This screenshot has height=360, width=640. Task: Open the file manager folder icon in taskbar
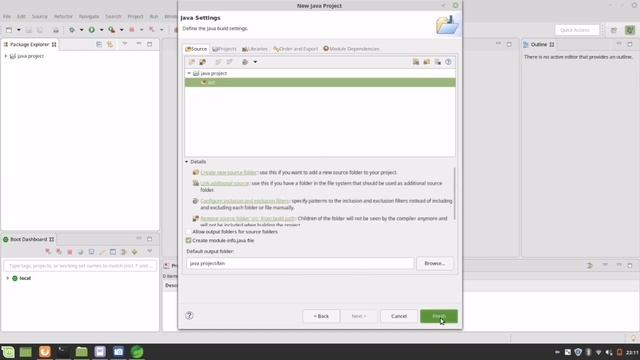click(x=81, y=352)
